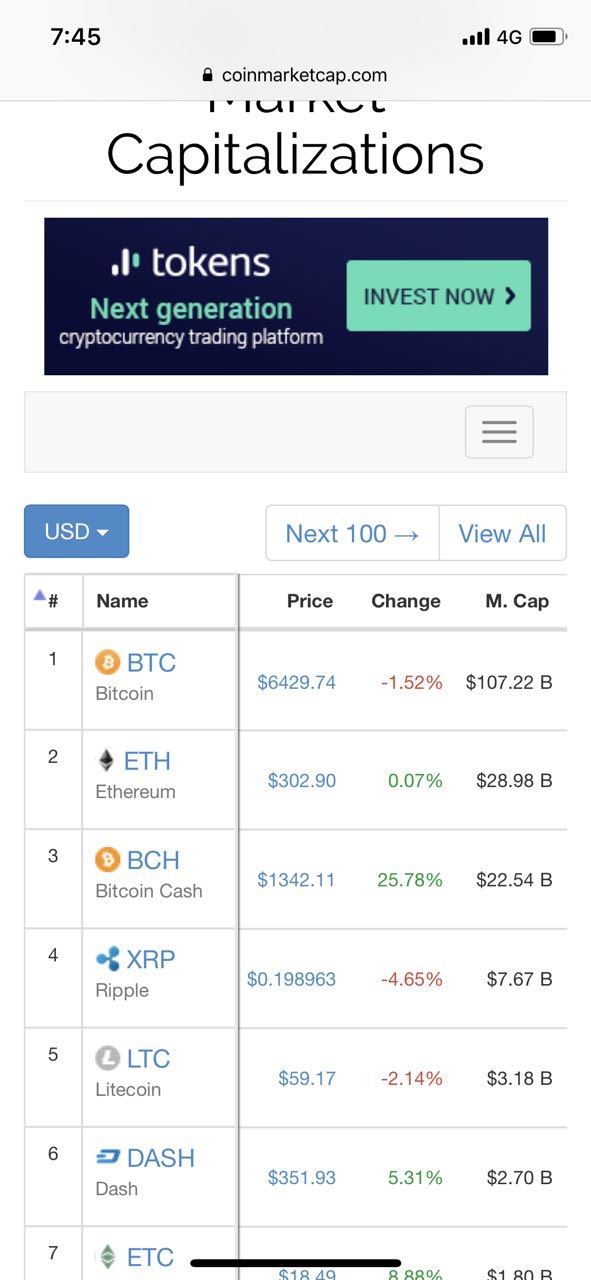Viewport: 591px width, 1280px height.
Task: Sort the table by the Price header
Action: (x=310, y=601)
